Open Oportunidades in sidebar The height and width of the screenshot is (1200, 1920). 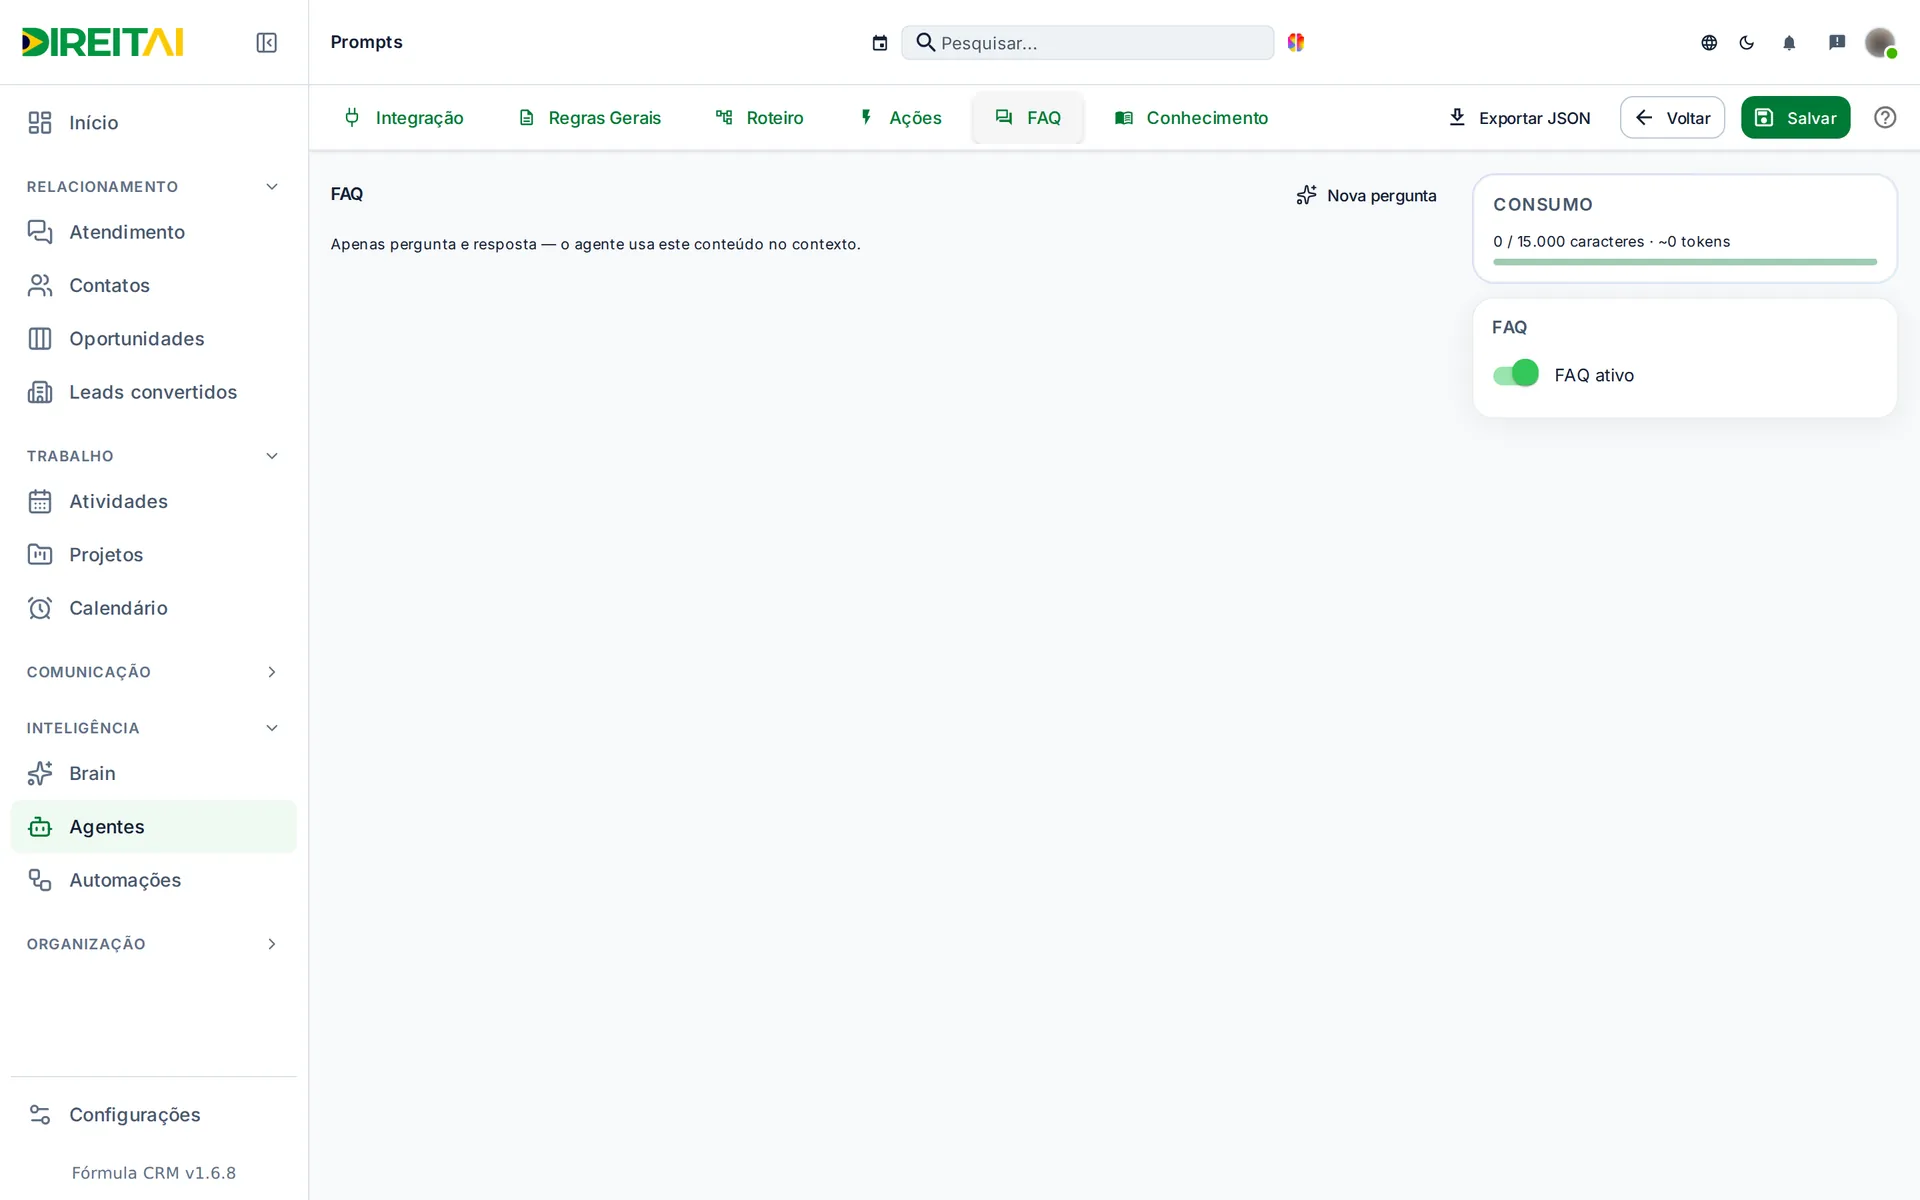[153, 339]
